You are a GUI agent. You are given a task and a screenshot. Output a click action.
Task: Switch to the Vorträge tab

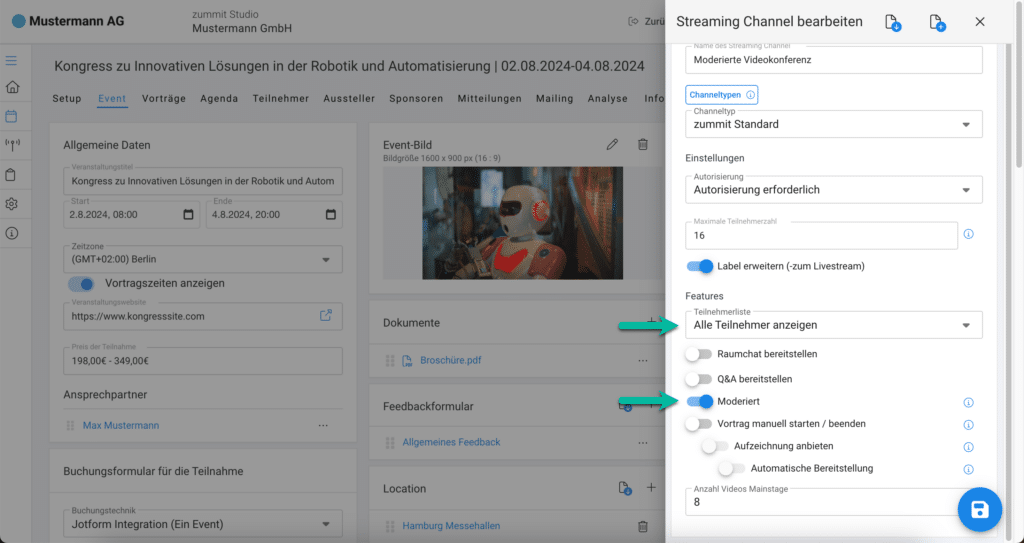pos(163,99)
